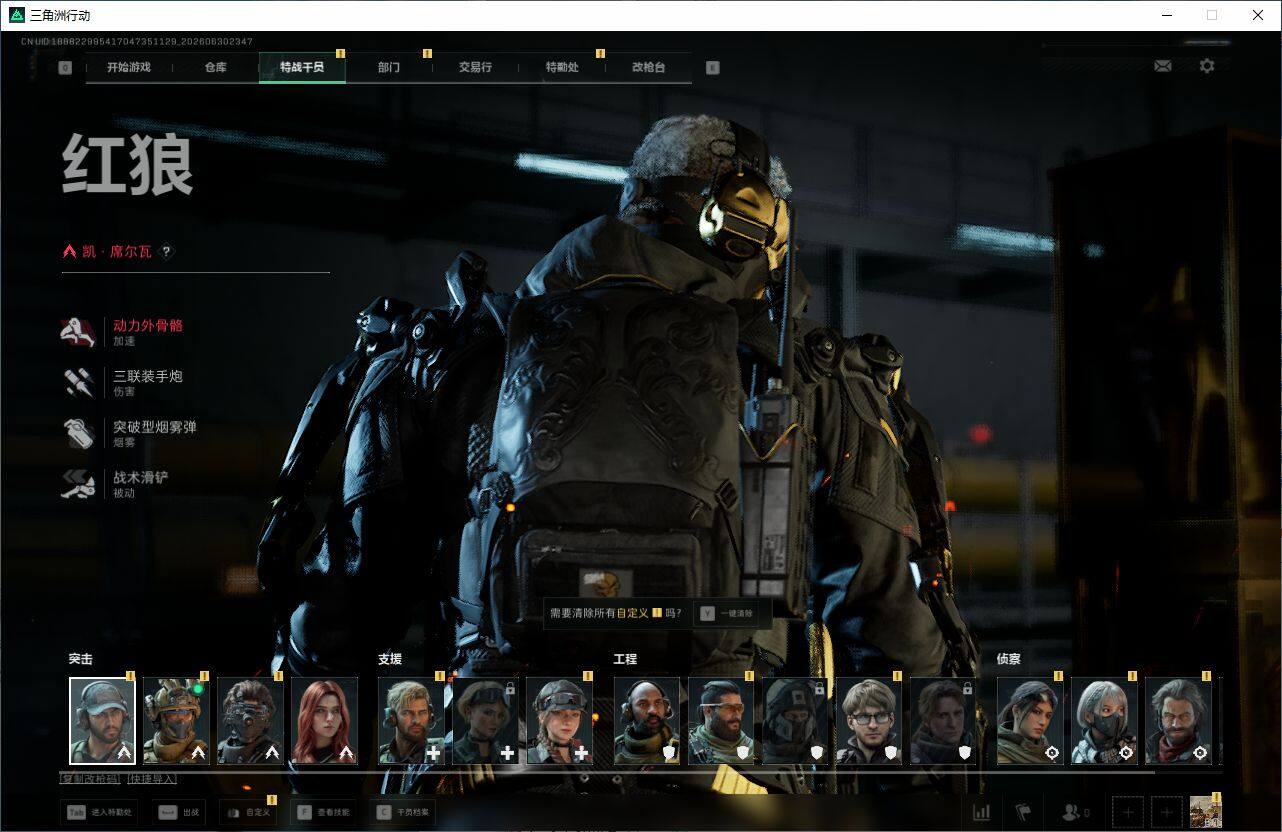Click the second empty teammate plus slot
Screen dimensions: 1282x832
pos(1167,812)
